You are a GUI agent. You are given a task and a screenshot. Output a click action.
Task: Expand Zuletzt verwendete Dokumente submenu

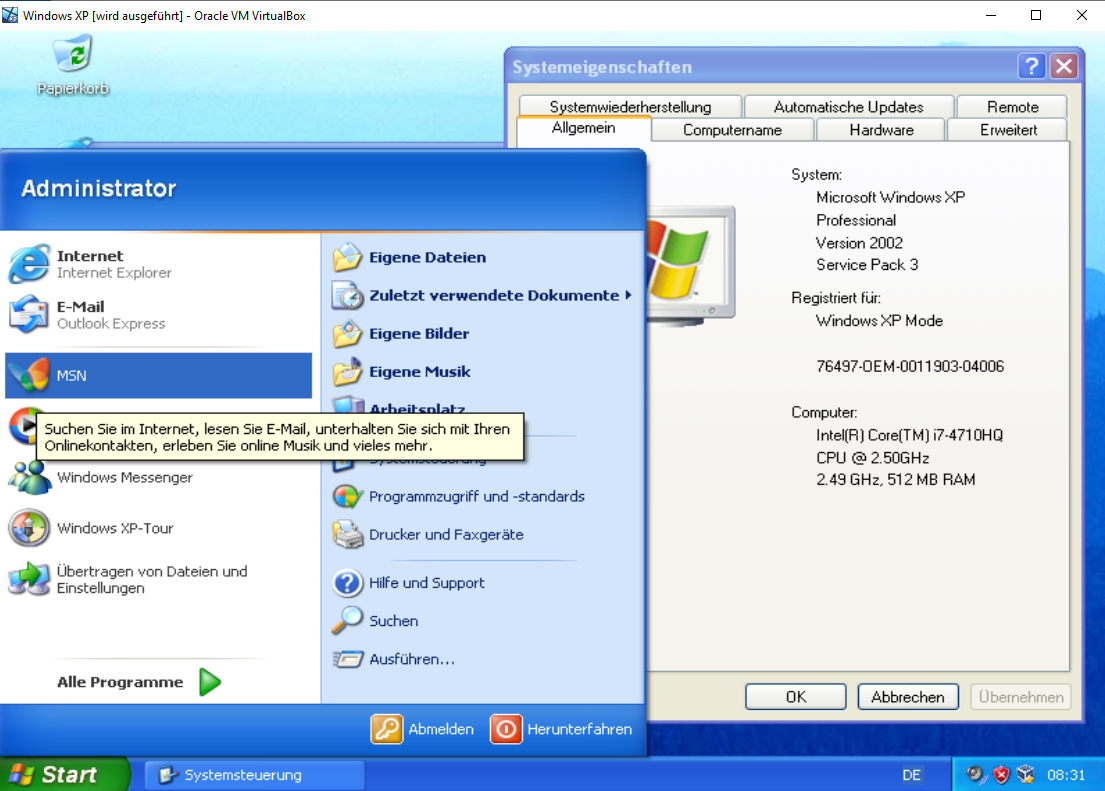click(x=483, y=295)
